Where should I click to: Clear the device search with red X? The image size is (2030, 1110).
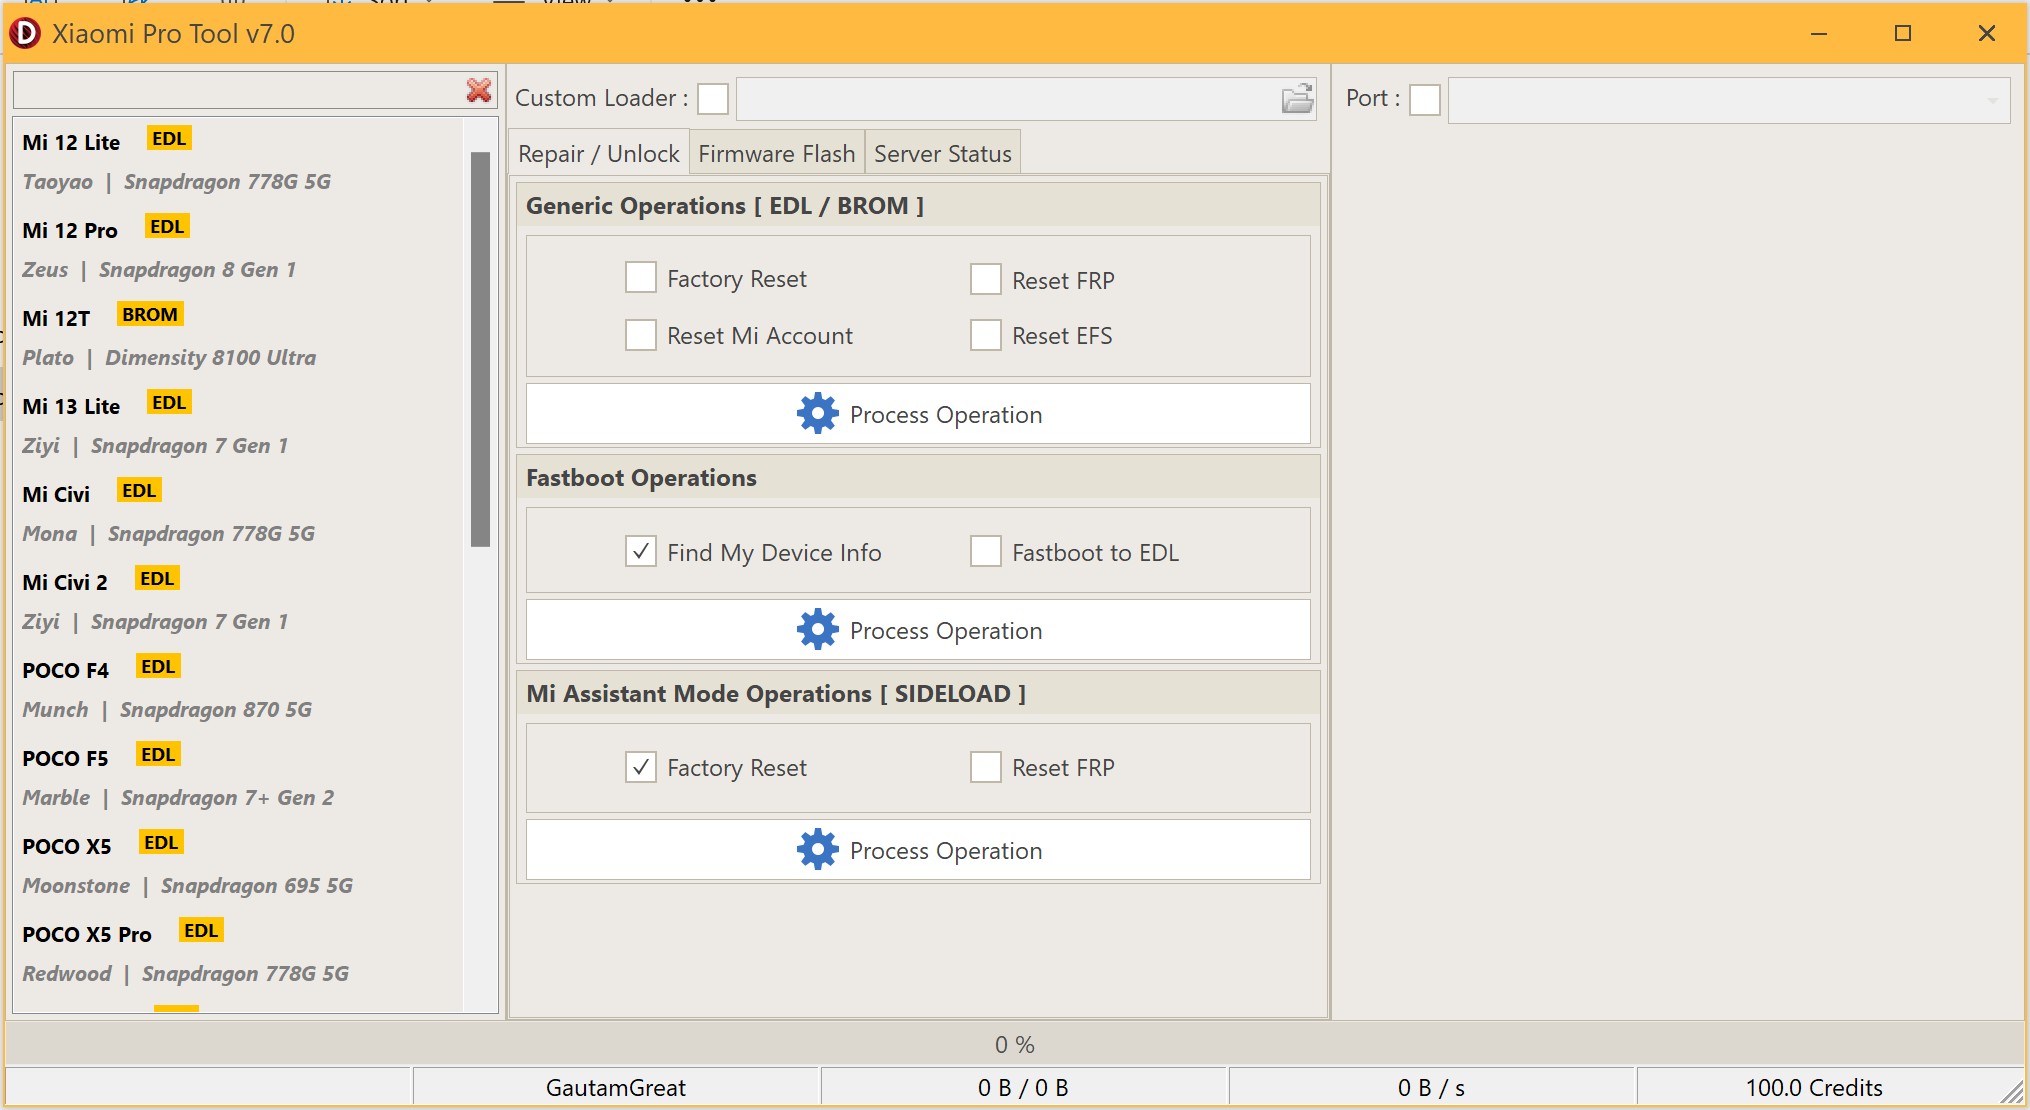coord(479,91)
